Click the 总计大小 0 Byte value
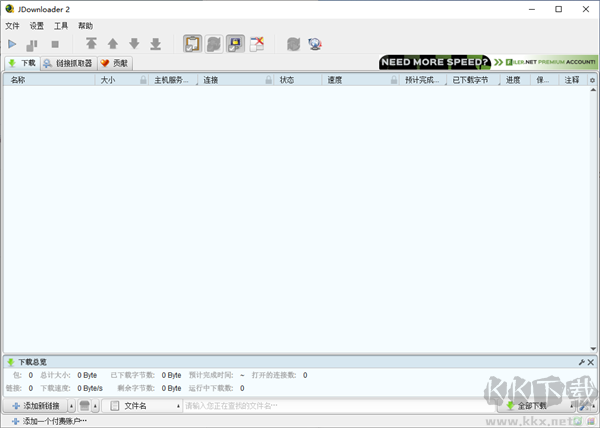Screen dimensions: 600x428 click(x=87, y=375)
